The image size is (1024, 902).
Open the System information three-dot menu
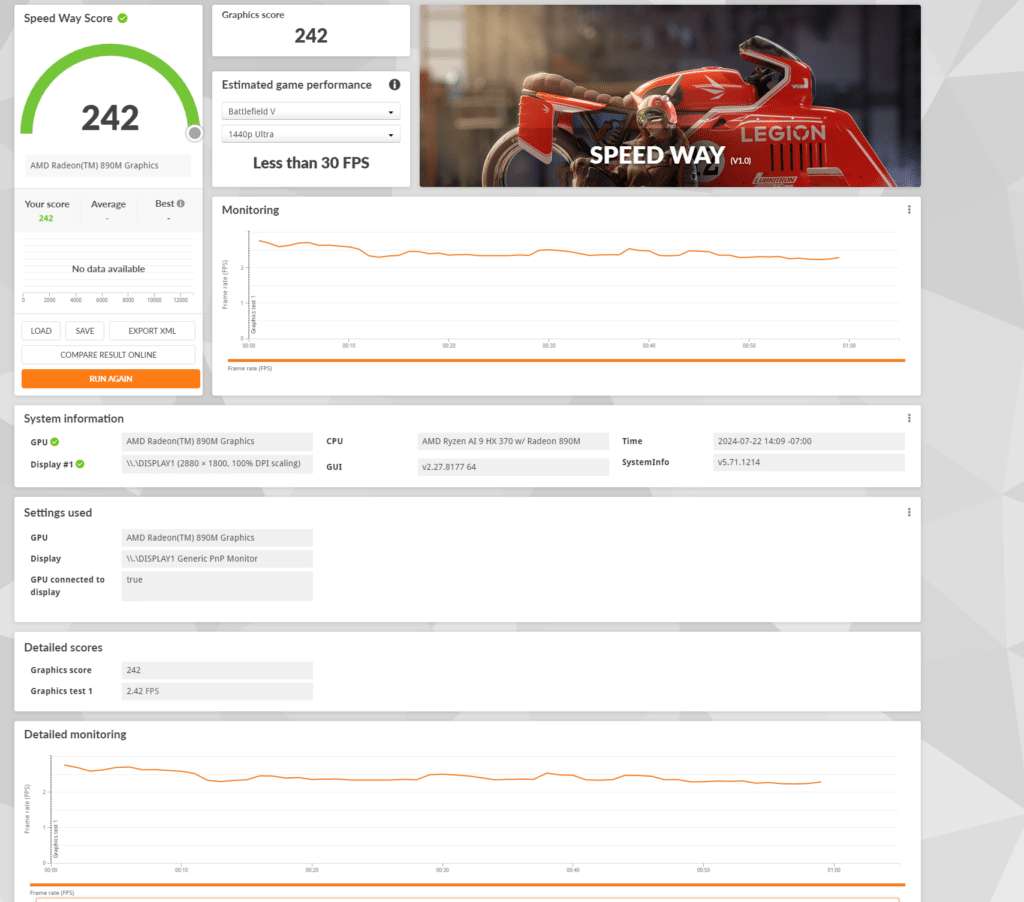909,418
